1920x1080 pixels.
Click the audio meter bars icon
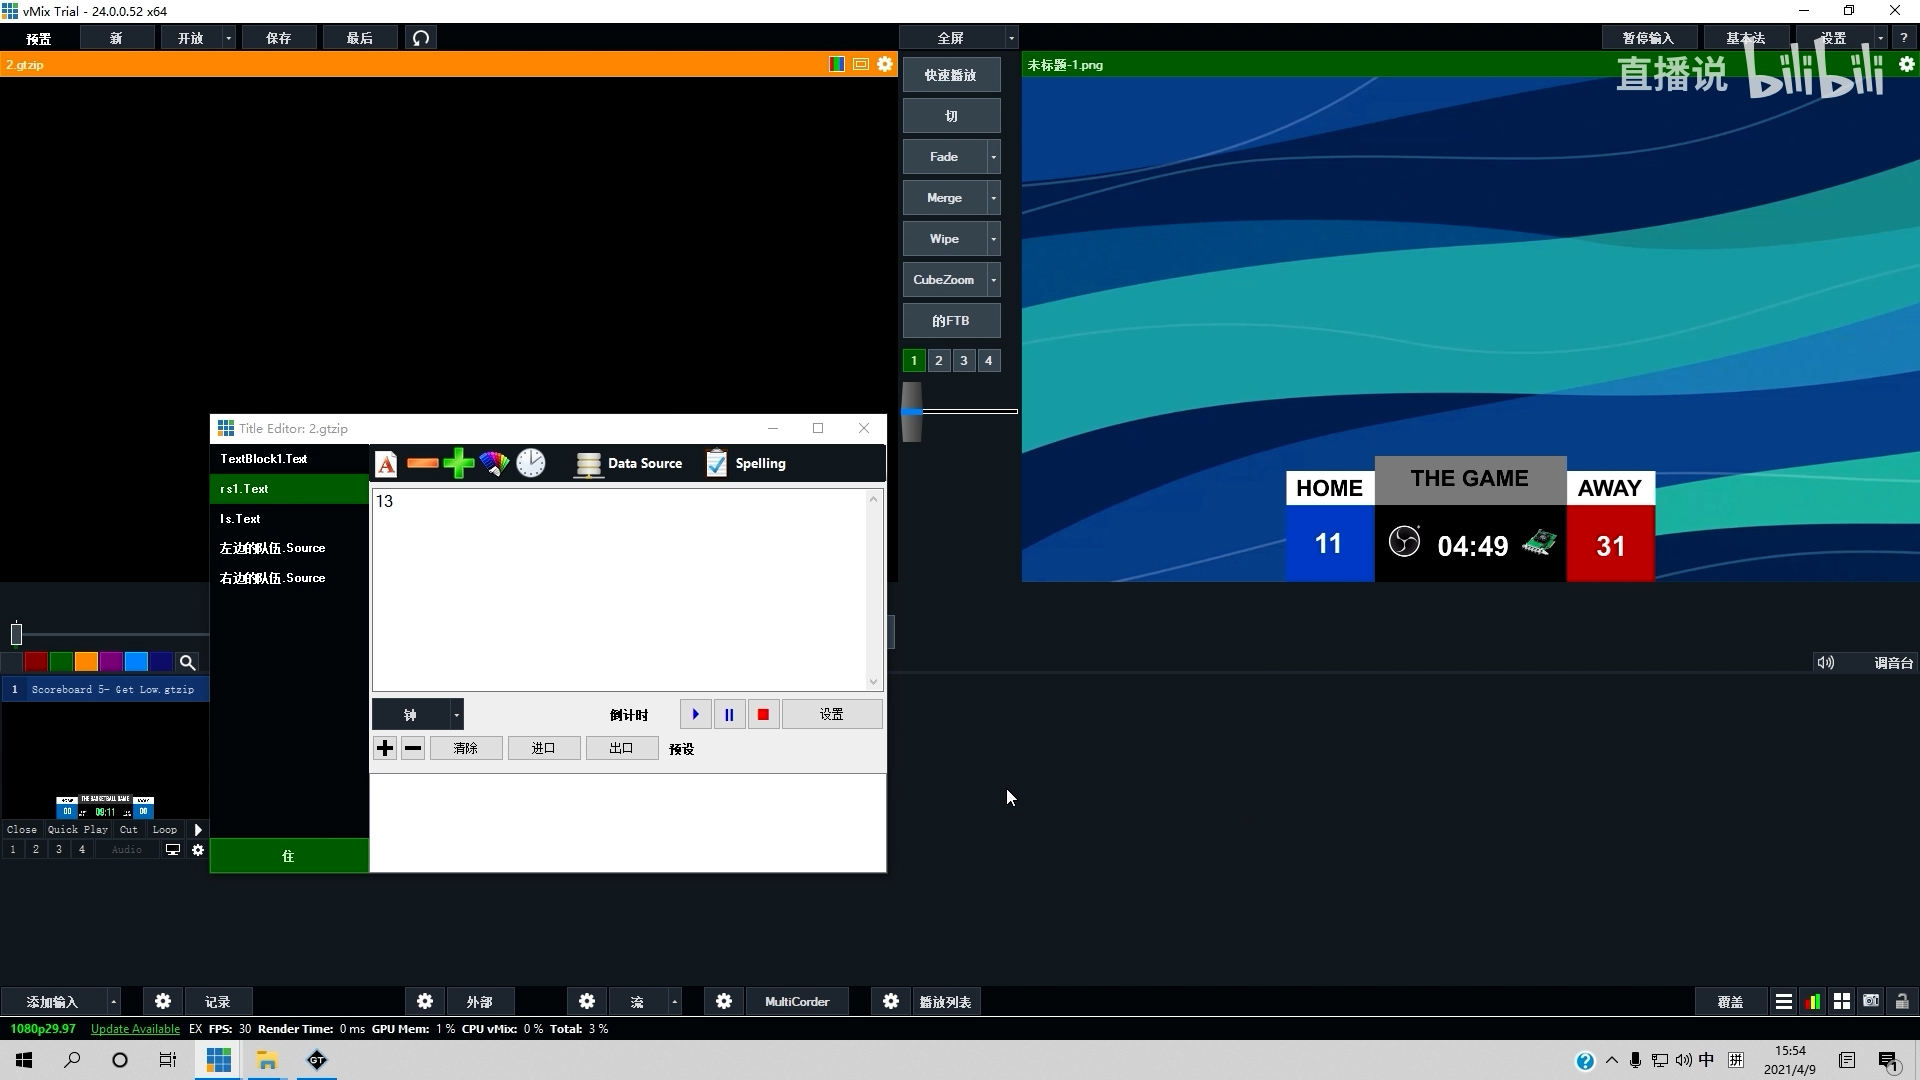1812,1002
